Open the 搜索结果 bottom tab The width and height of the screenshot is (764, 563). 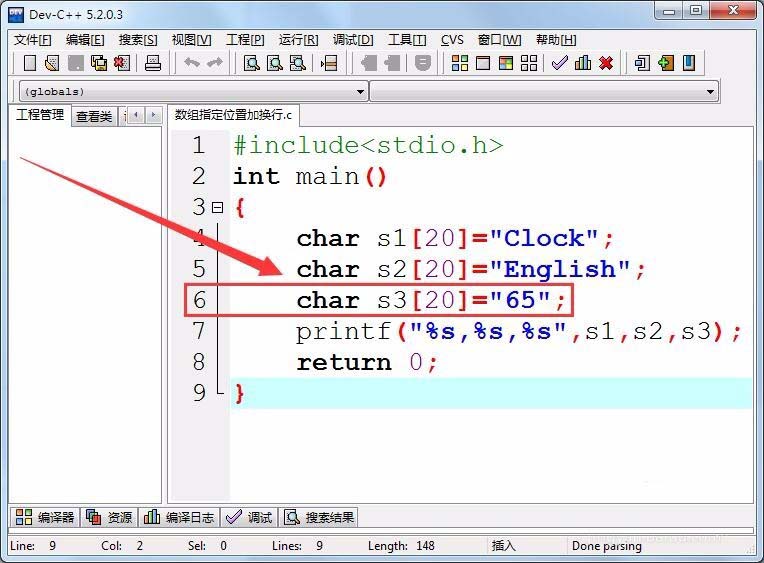(x=319, y=517)
